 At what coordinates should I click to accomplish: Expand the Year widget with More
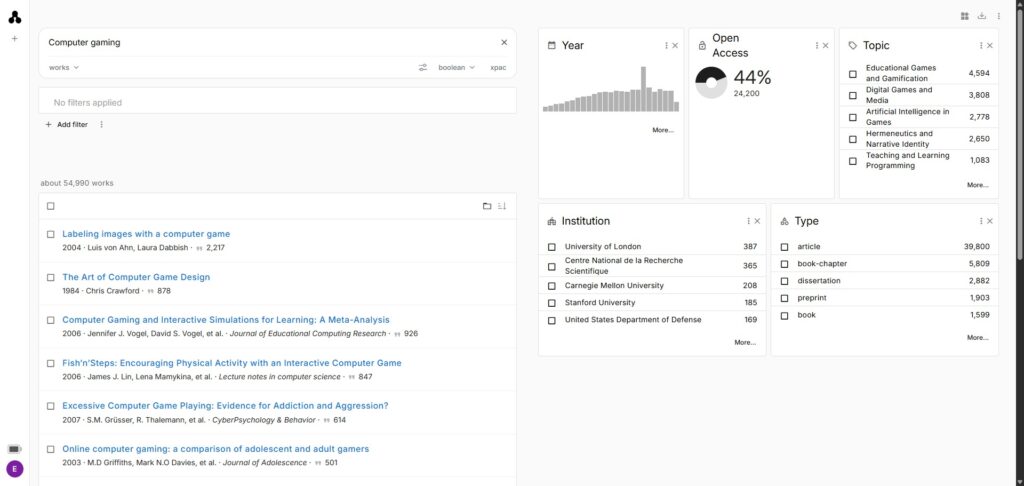663,131
